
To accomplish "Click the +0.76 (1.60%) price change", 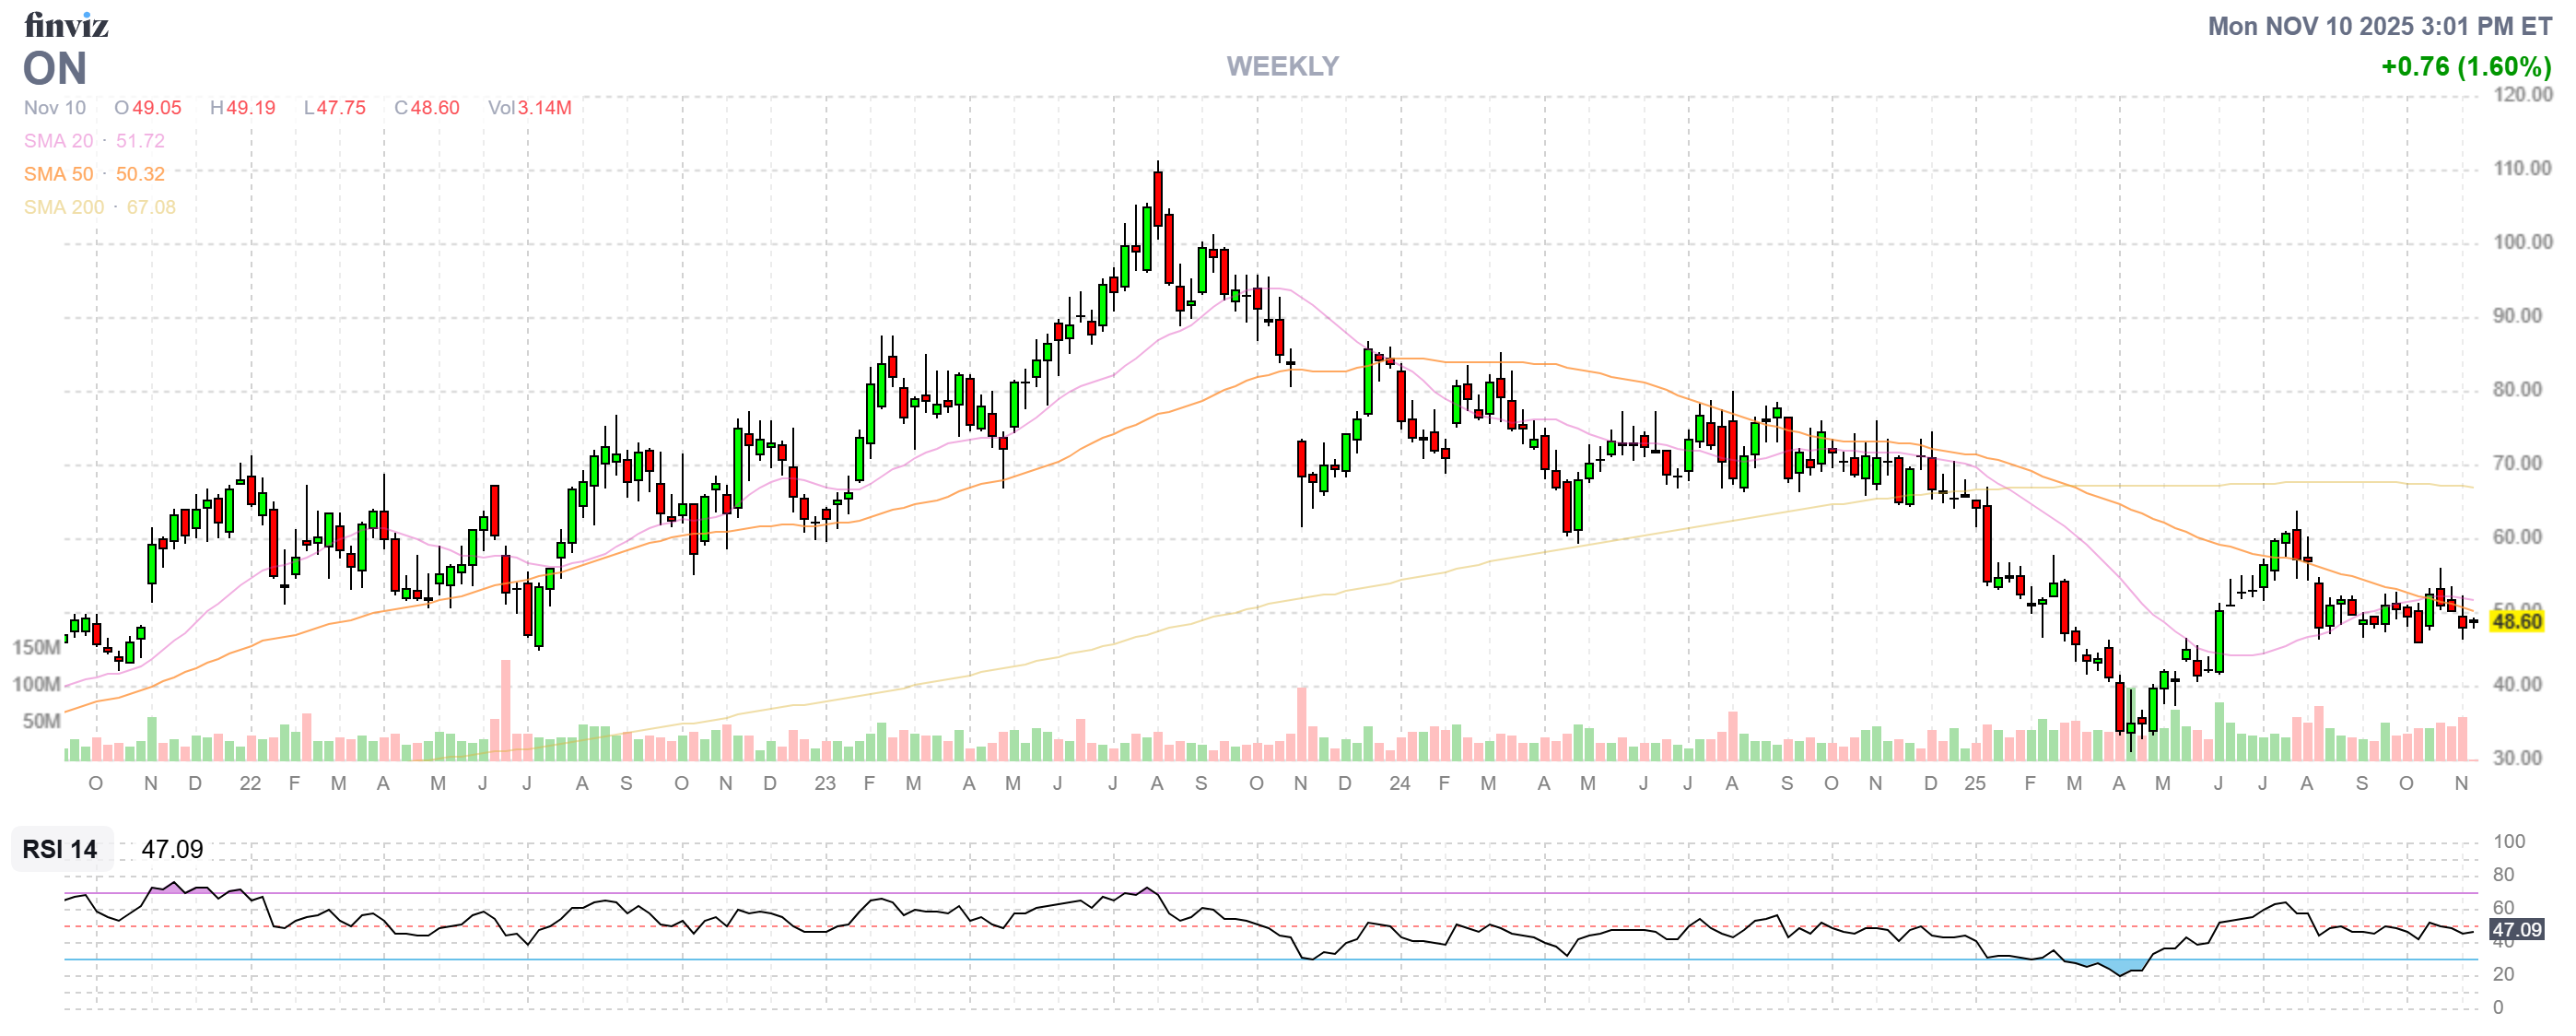I will pos(2465,67).
